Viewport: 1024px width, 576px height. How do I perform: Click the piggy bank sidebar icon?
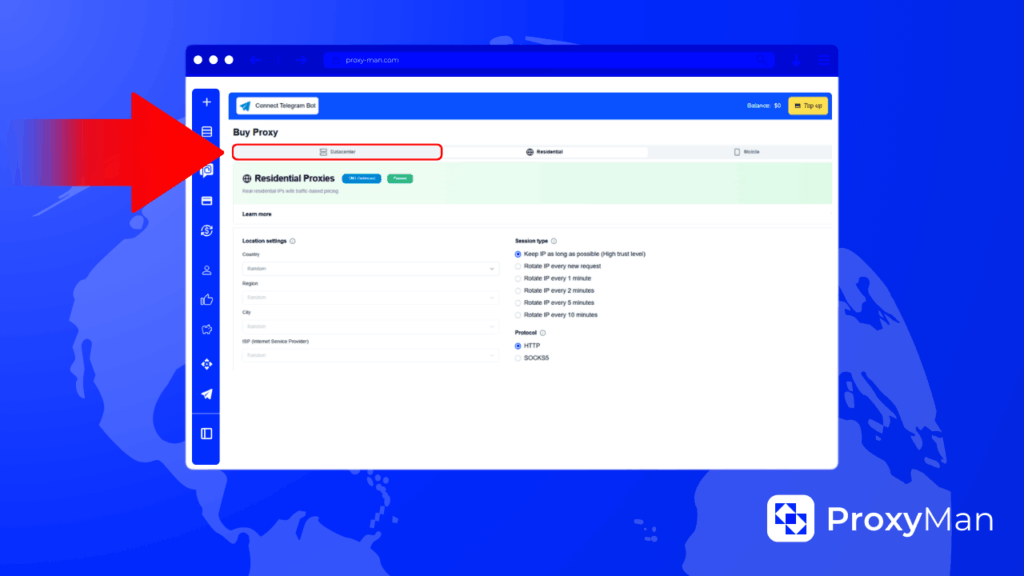click(206, 329)
